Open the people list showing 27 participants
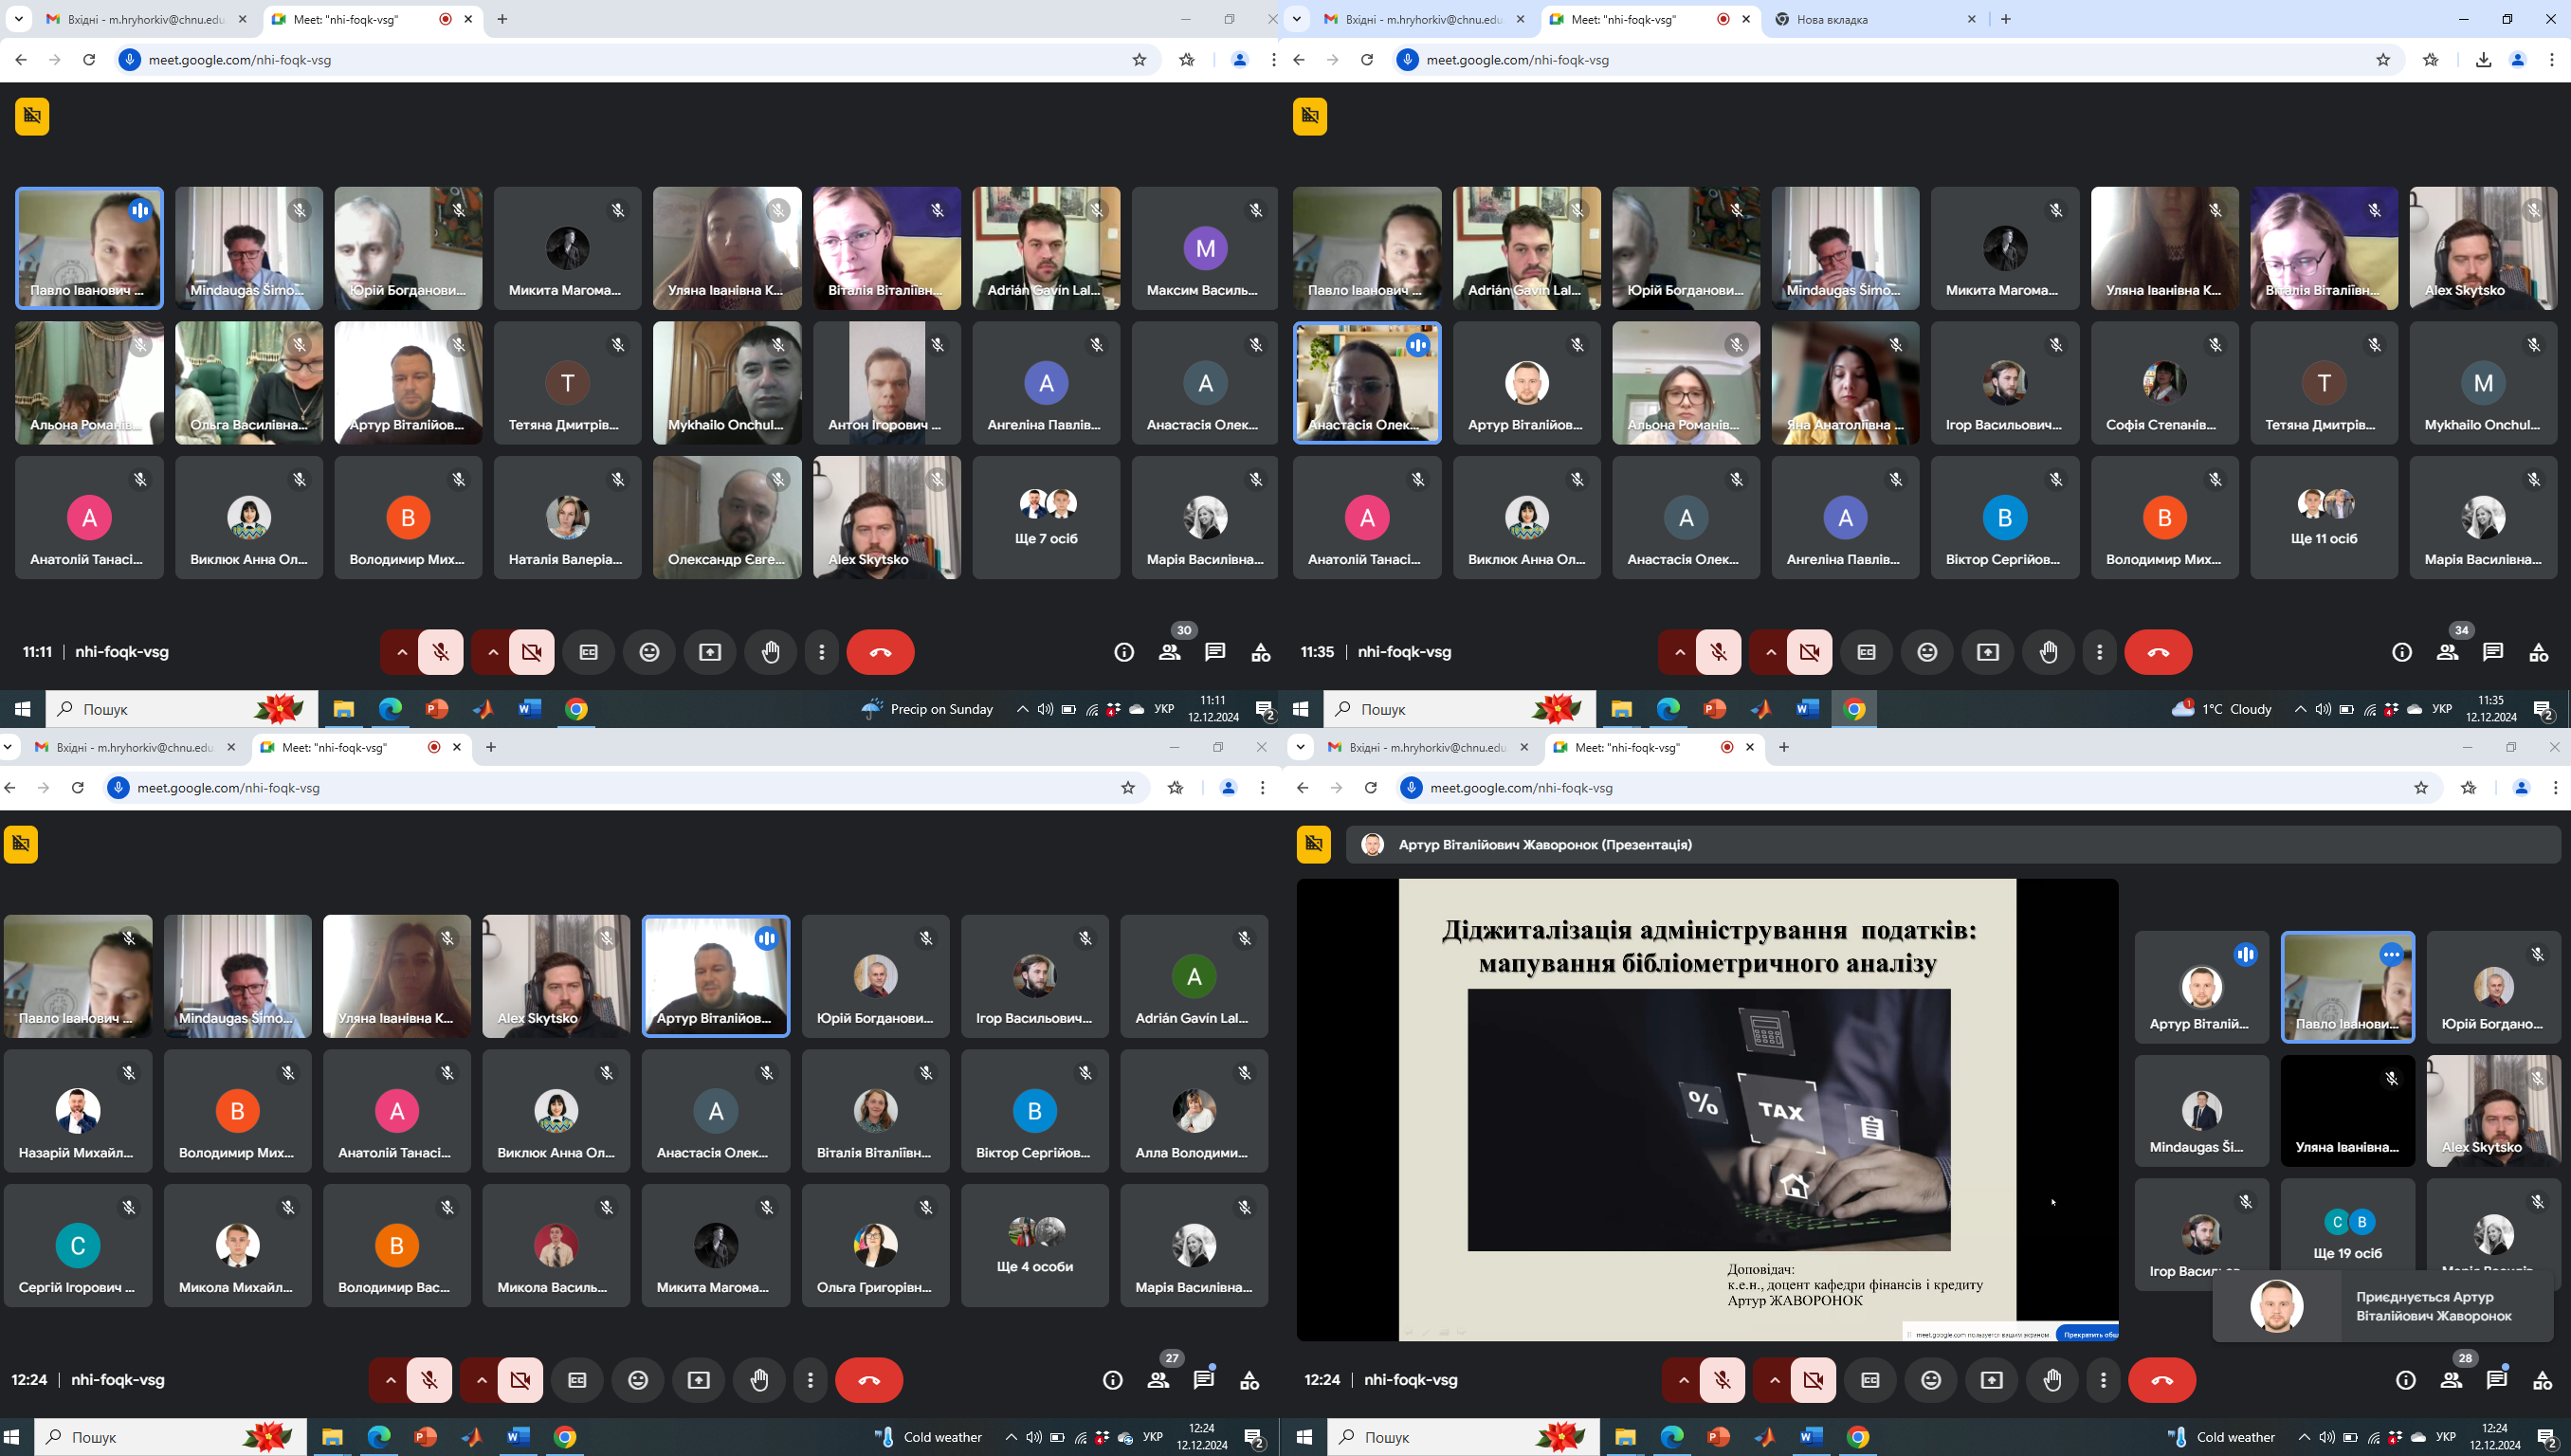This screenshot has height=1456, width=2571. [1158, 1380]
